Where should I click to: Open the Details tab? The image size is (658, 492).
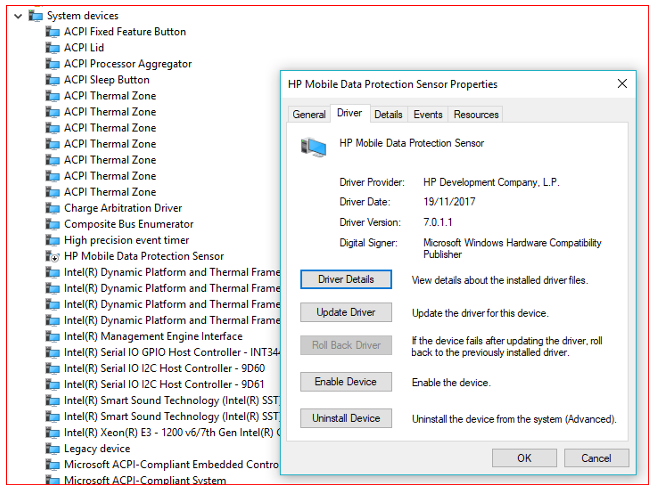point(388,115)
